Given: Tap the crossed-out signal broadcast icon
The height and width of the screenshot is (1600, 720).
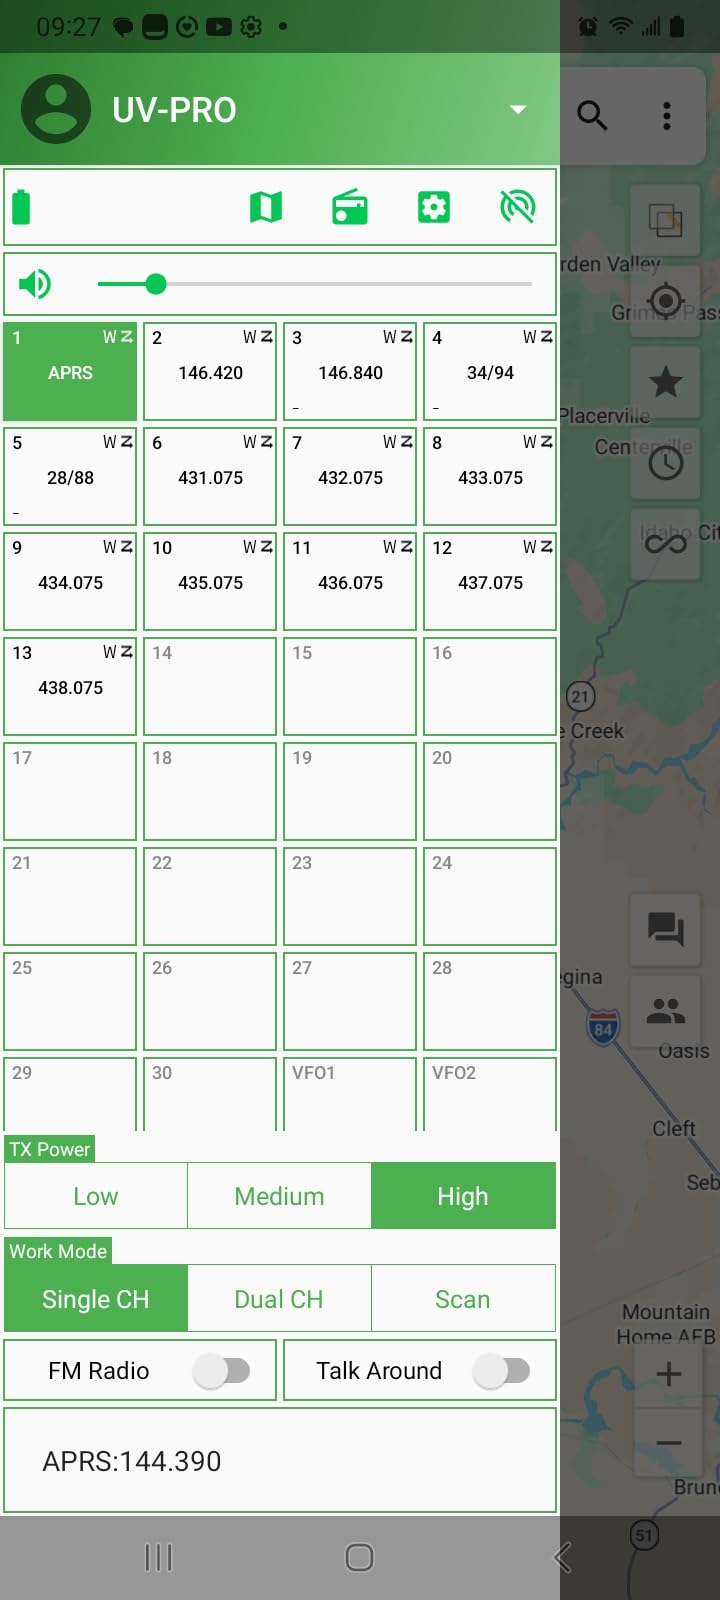Looking at the screenshot, I should (518, 207).
